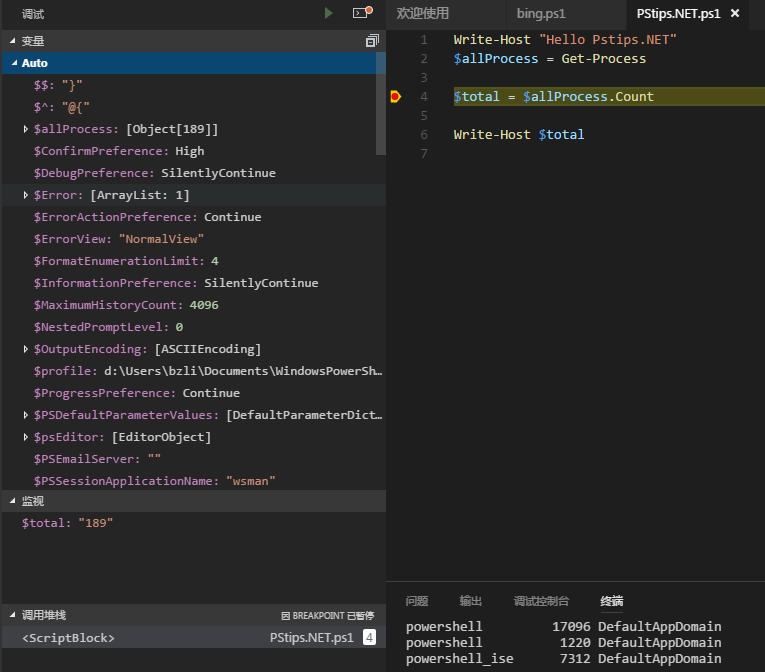This screenshot has height=672, width=765.
Task: Expand the $Error ArrayList entry
Action: pos(25,195)
